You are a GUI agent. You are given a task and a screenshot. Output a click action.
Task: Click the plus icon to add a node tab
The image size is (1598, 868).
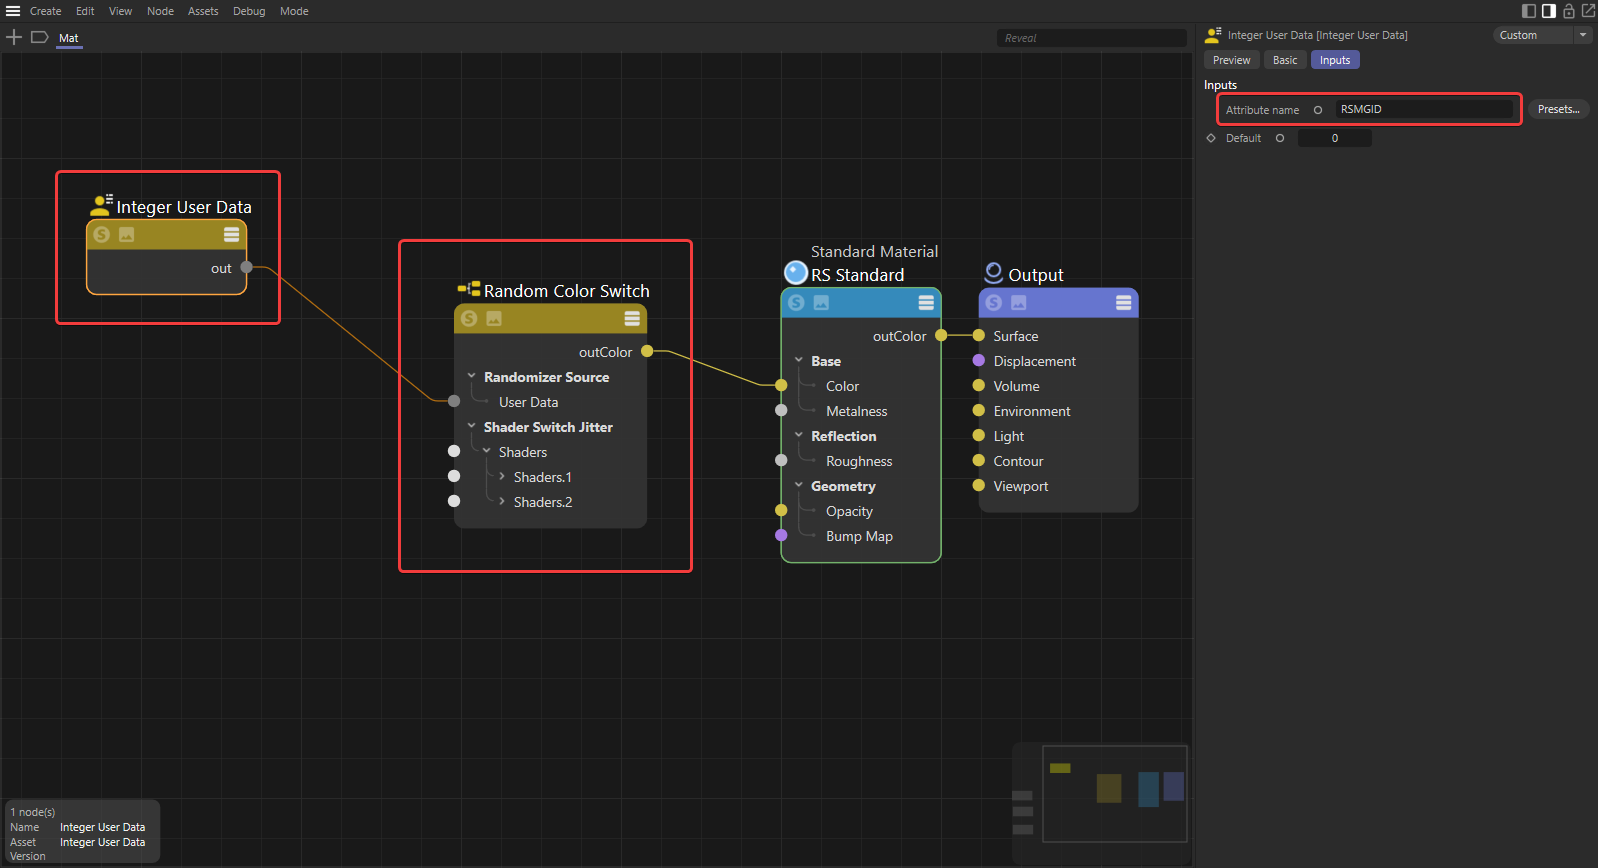(x=14, y=37)
